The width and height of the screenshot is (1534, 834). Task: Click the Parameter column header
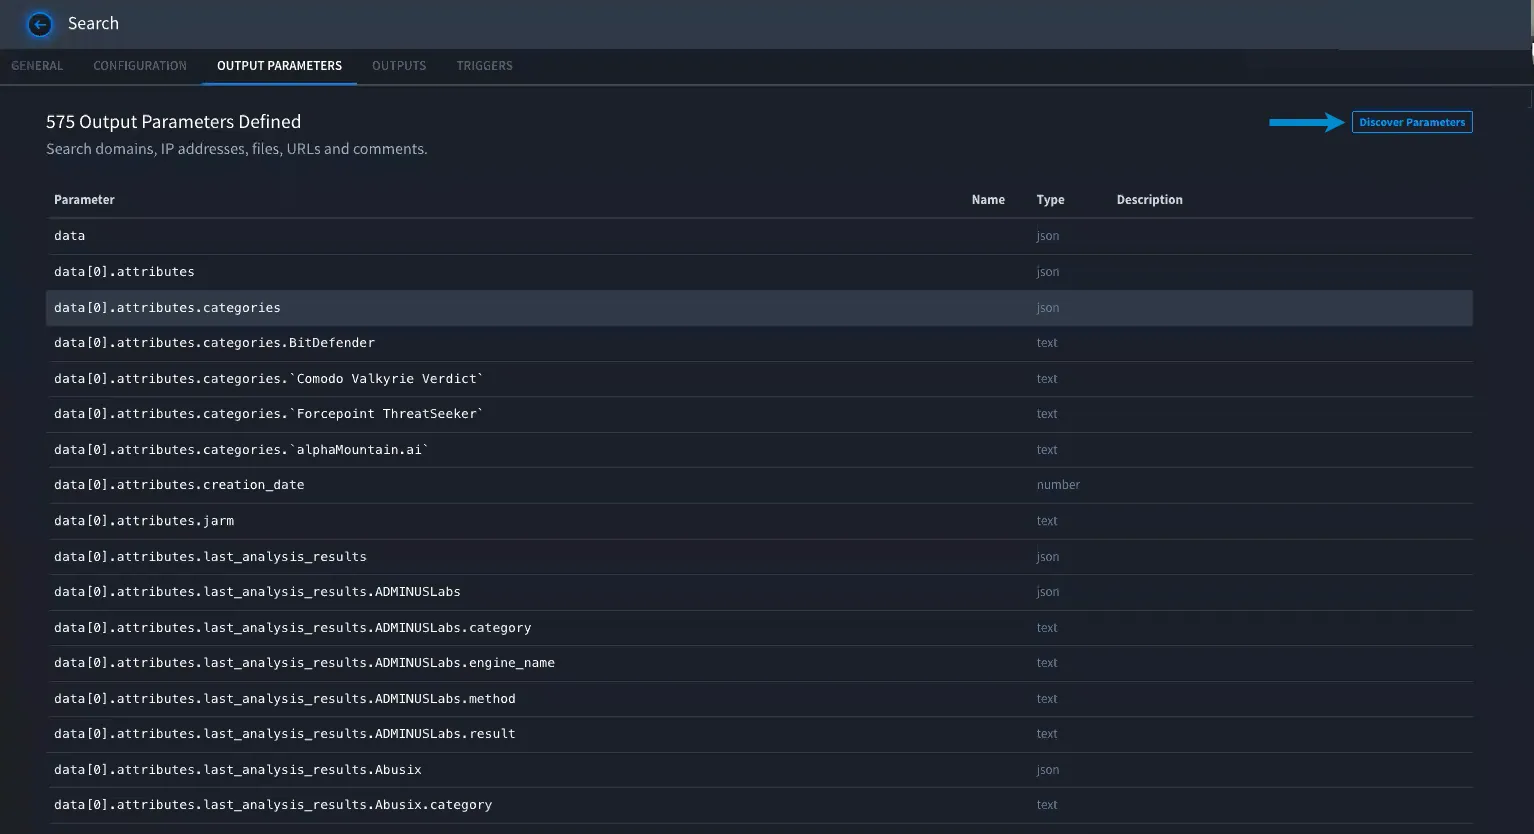click(84, 200)
